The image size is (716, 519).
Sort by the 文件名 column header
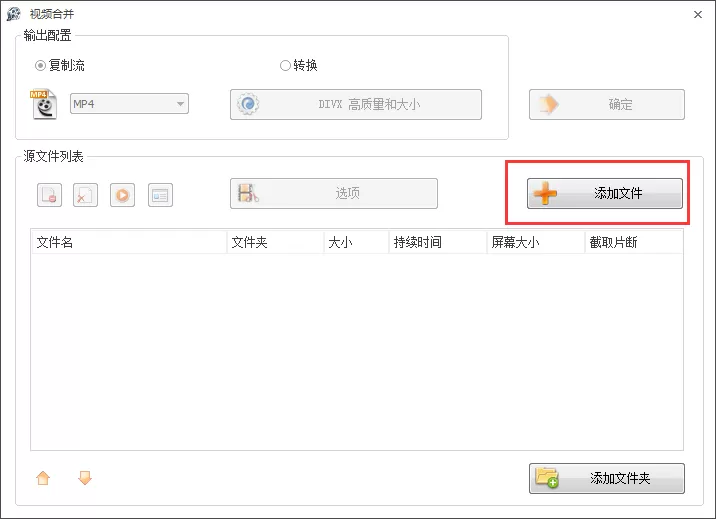tap(129, 242)
